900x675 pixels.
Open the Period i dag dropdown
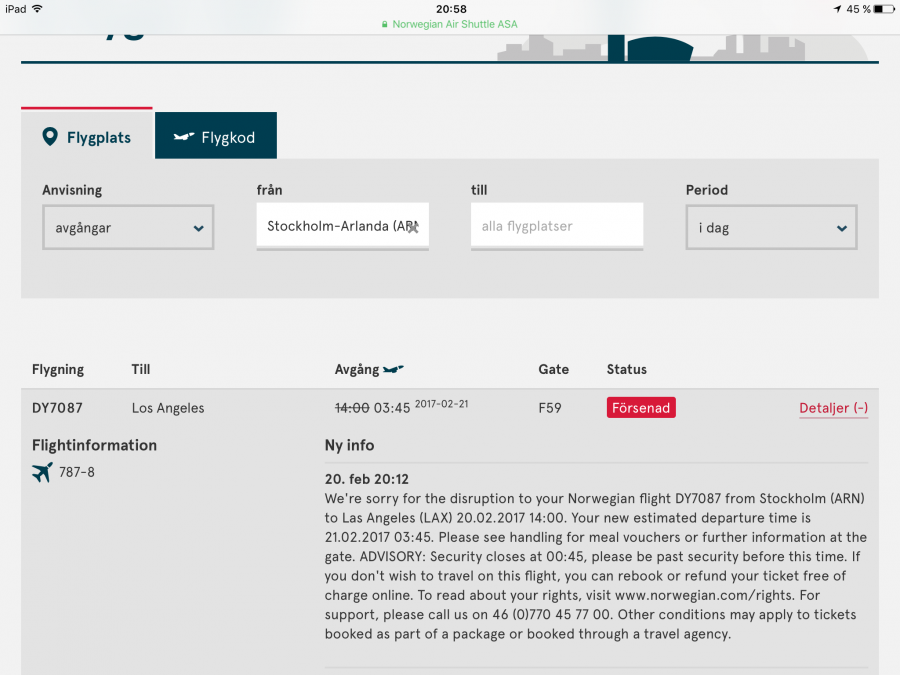(x=771, y=228)
